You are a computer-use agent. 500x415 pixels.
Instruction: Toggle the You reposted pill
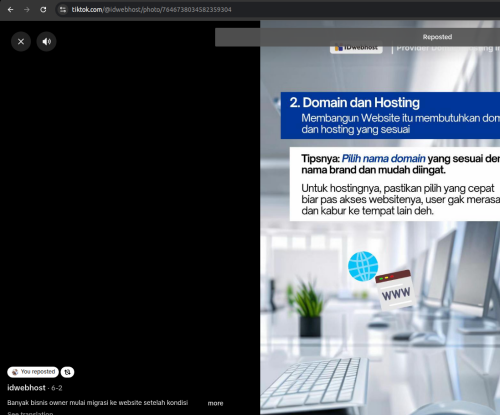point(33,372)
